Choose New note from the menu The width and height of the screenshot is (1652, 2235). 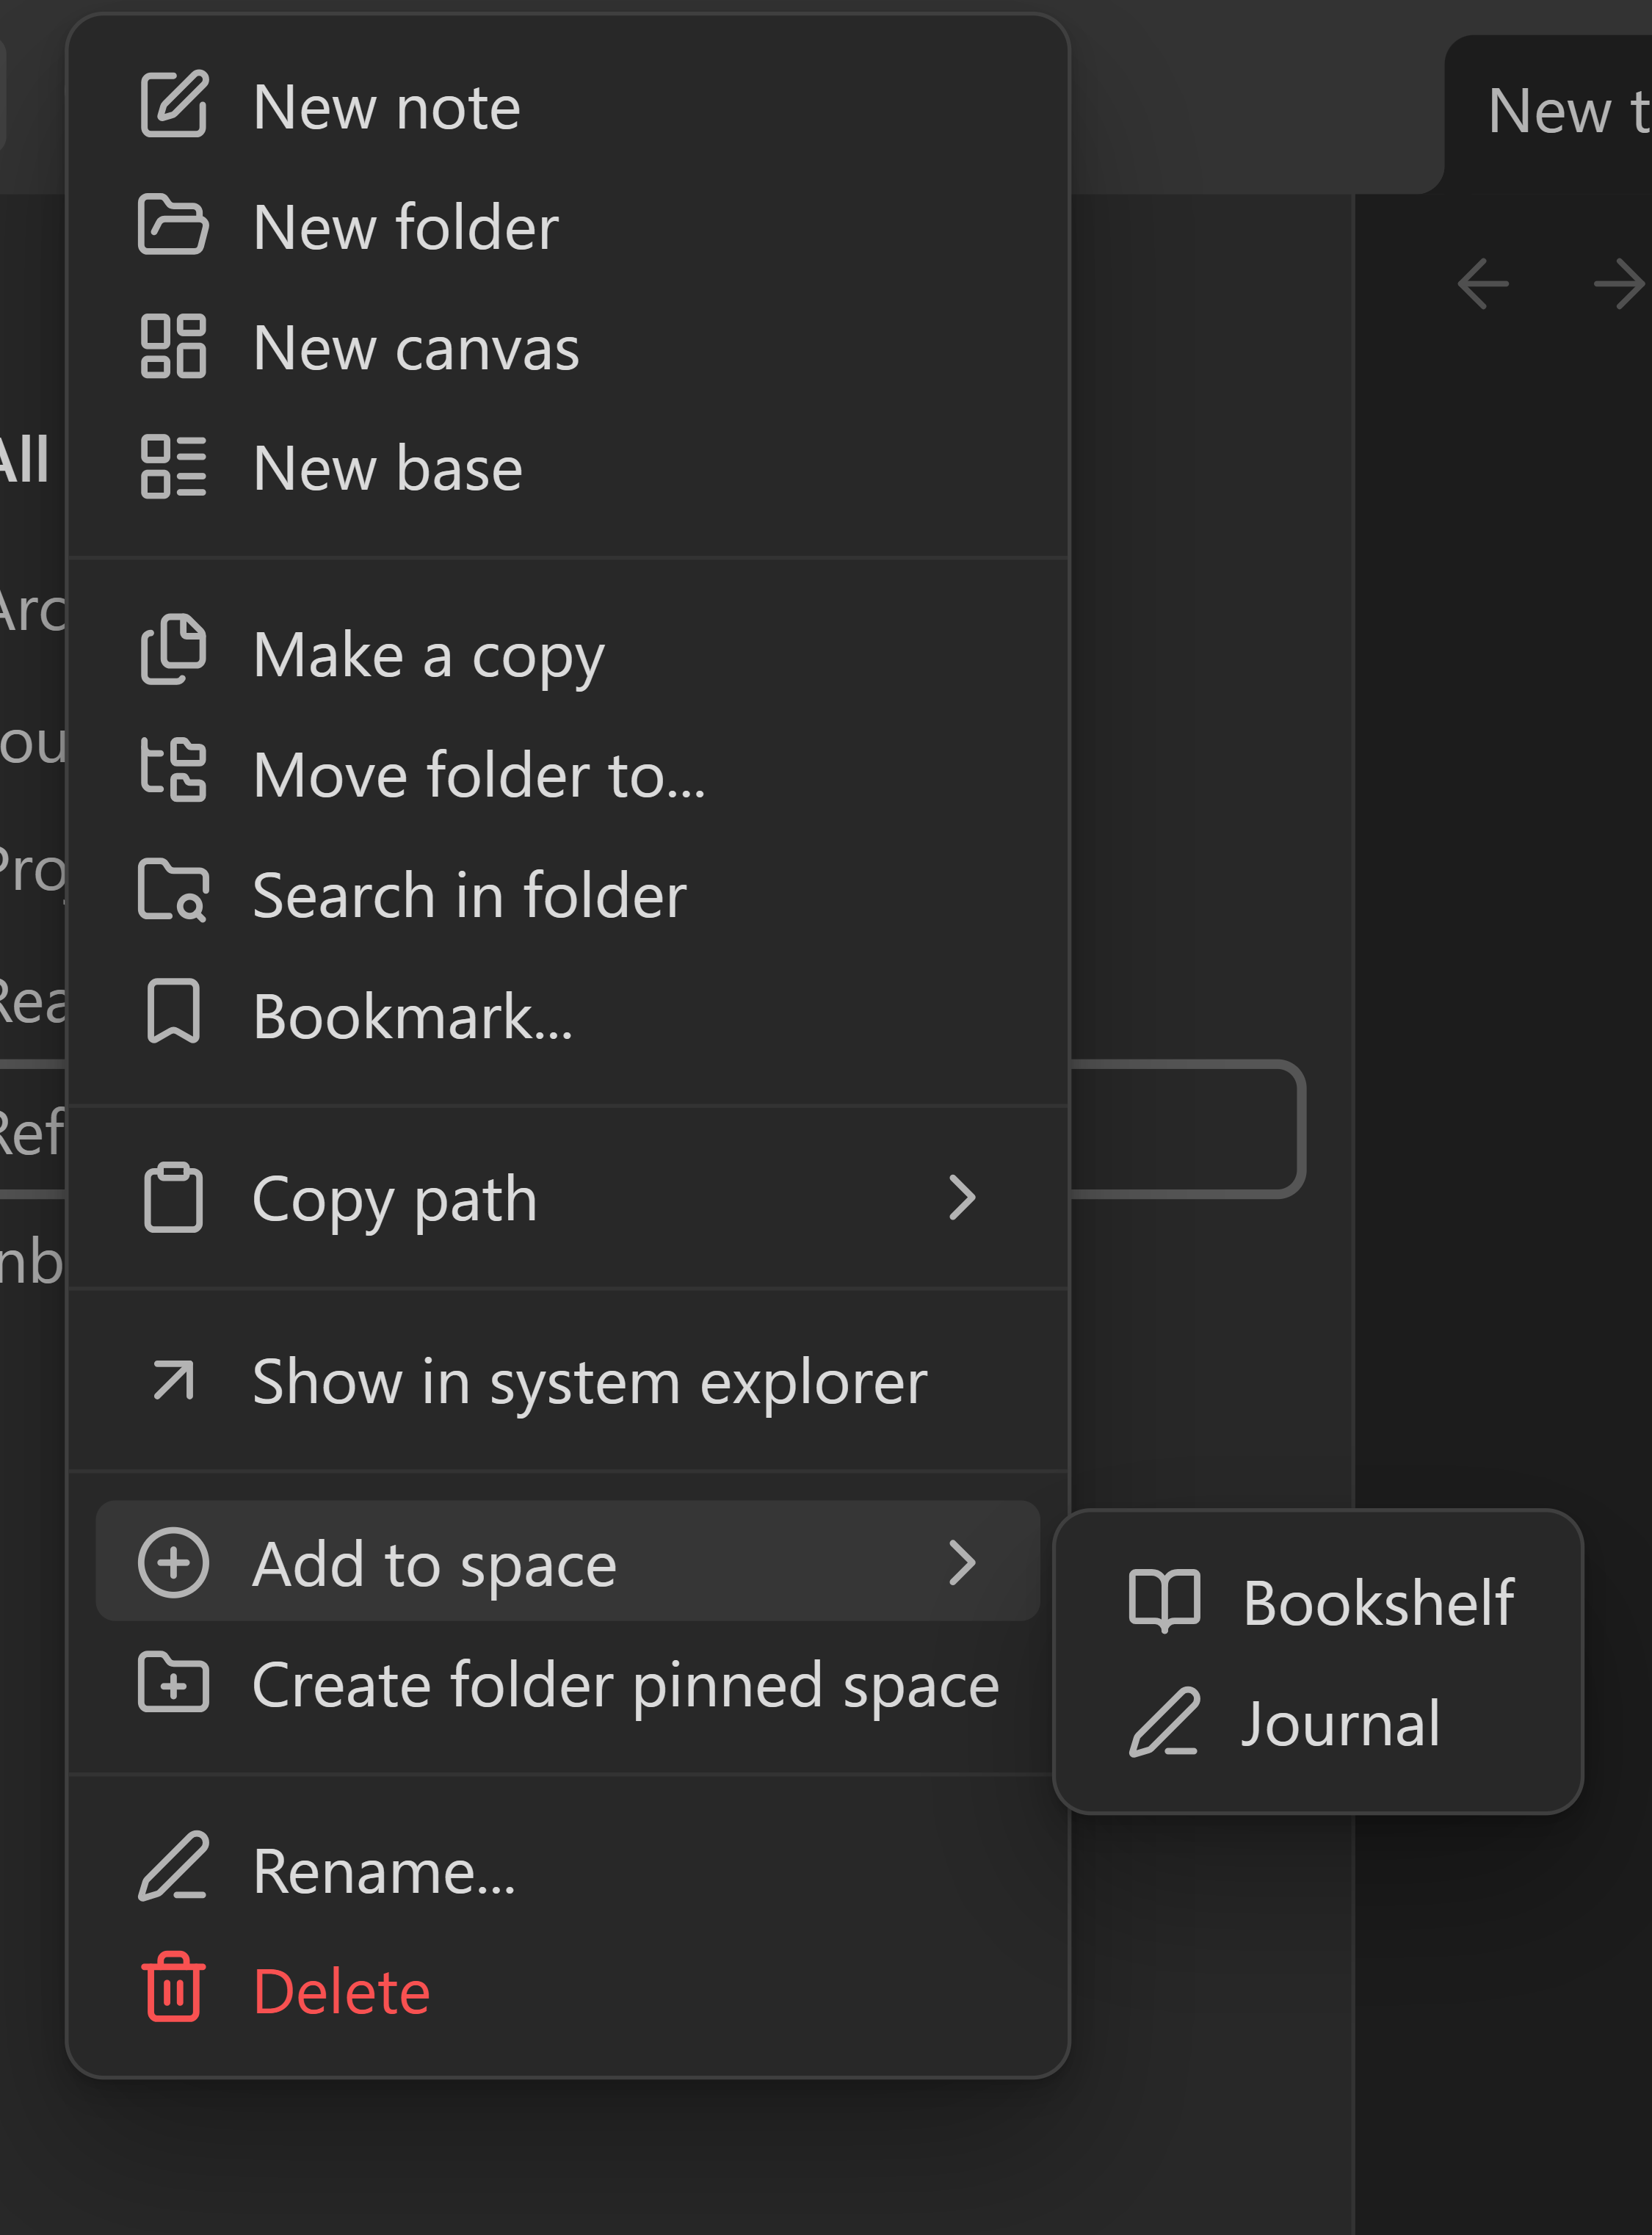pyautogui.click(x=568, y=106)
